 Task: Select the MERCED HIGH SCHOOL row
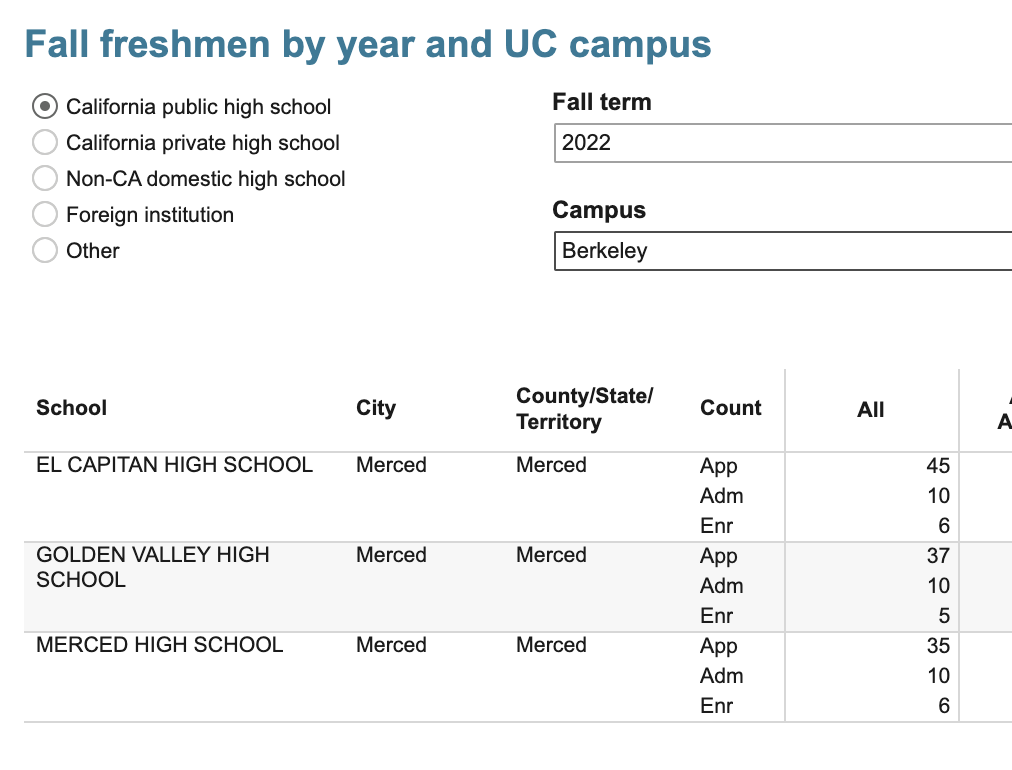click(x=160, y=645)
